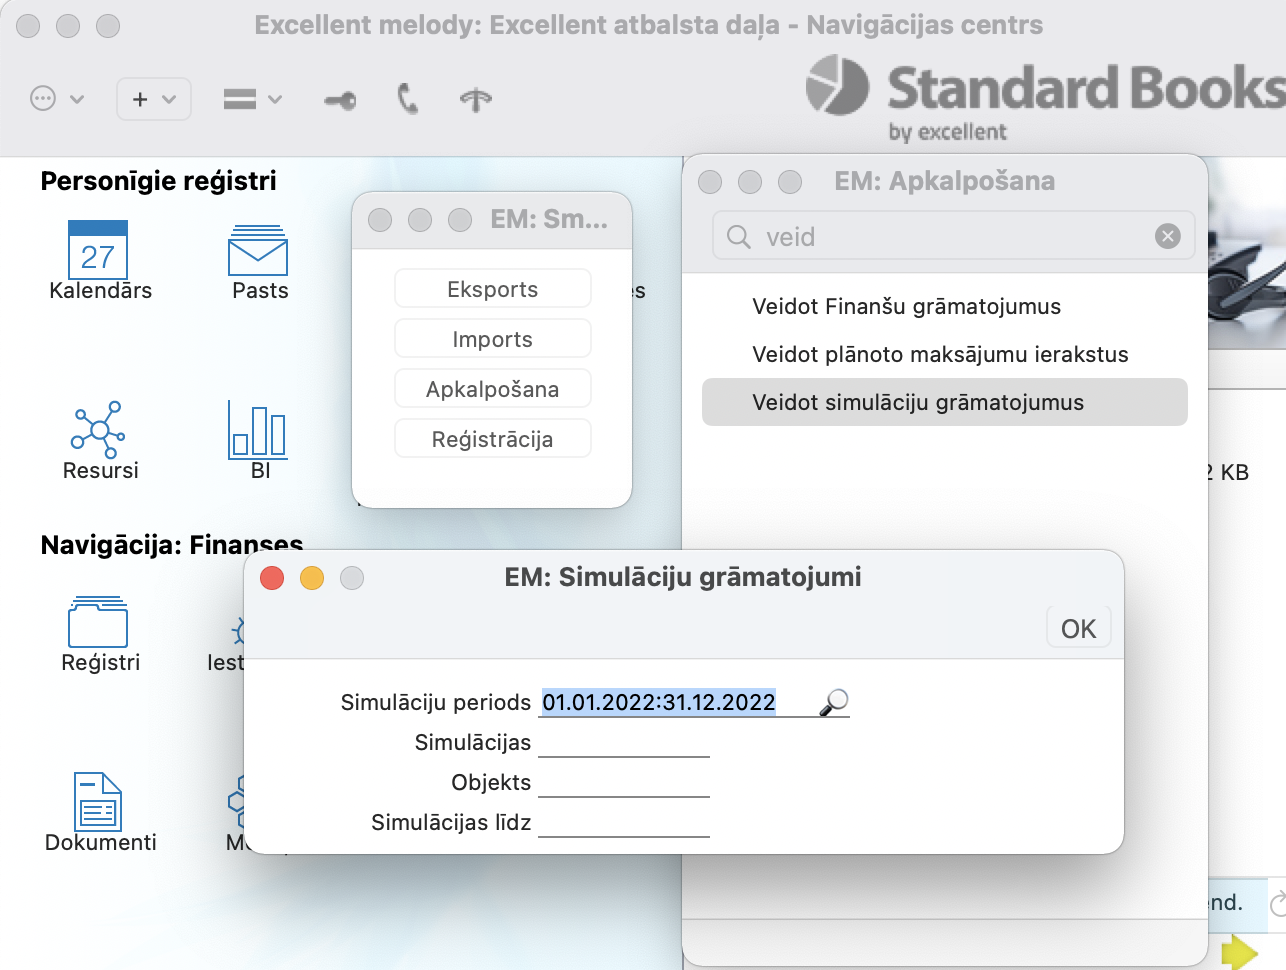Open the Pasts mail icon
The width and height of the screenshot is (1286, 970).
tap(258, 251)
